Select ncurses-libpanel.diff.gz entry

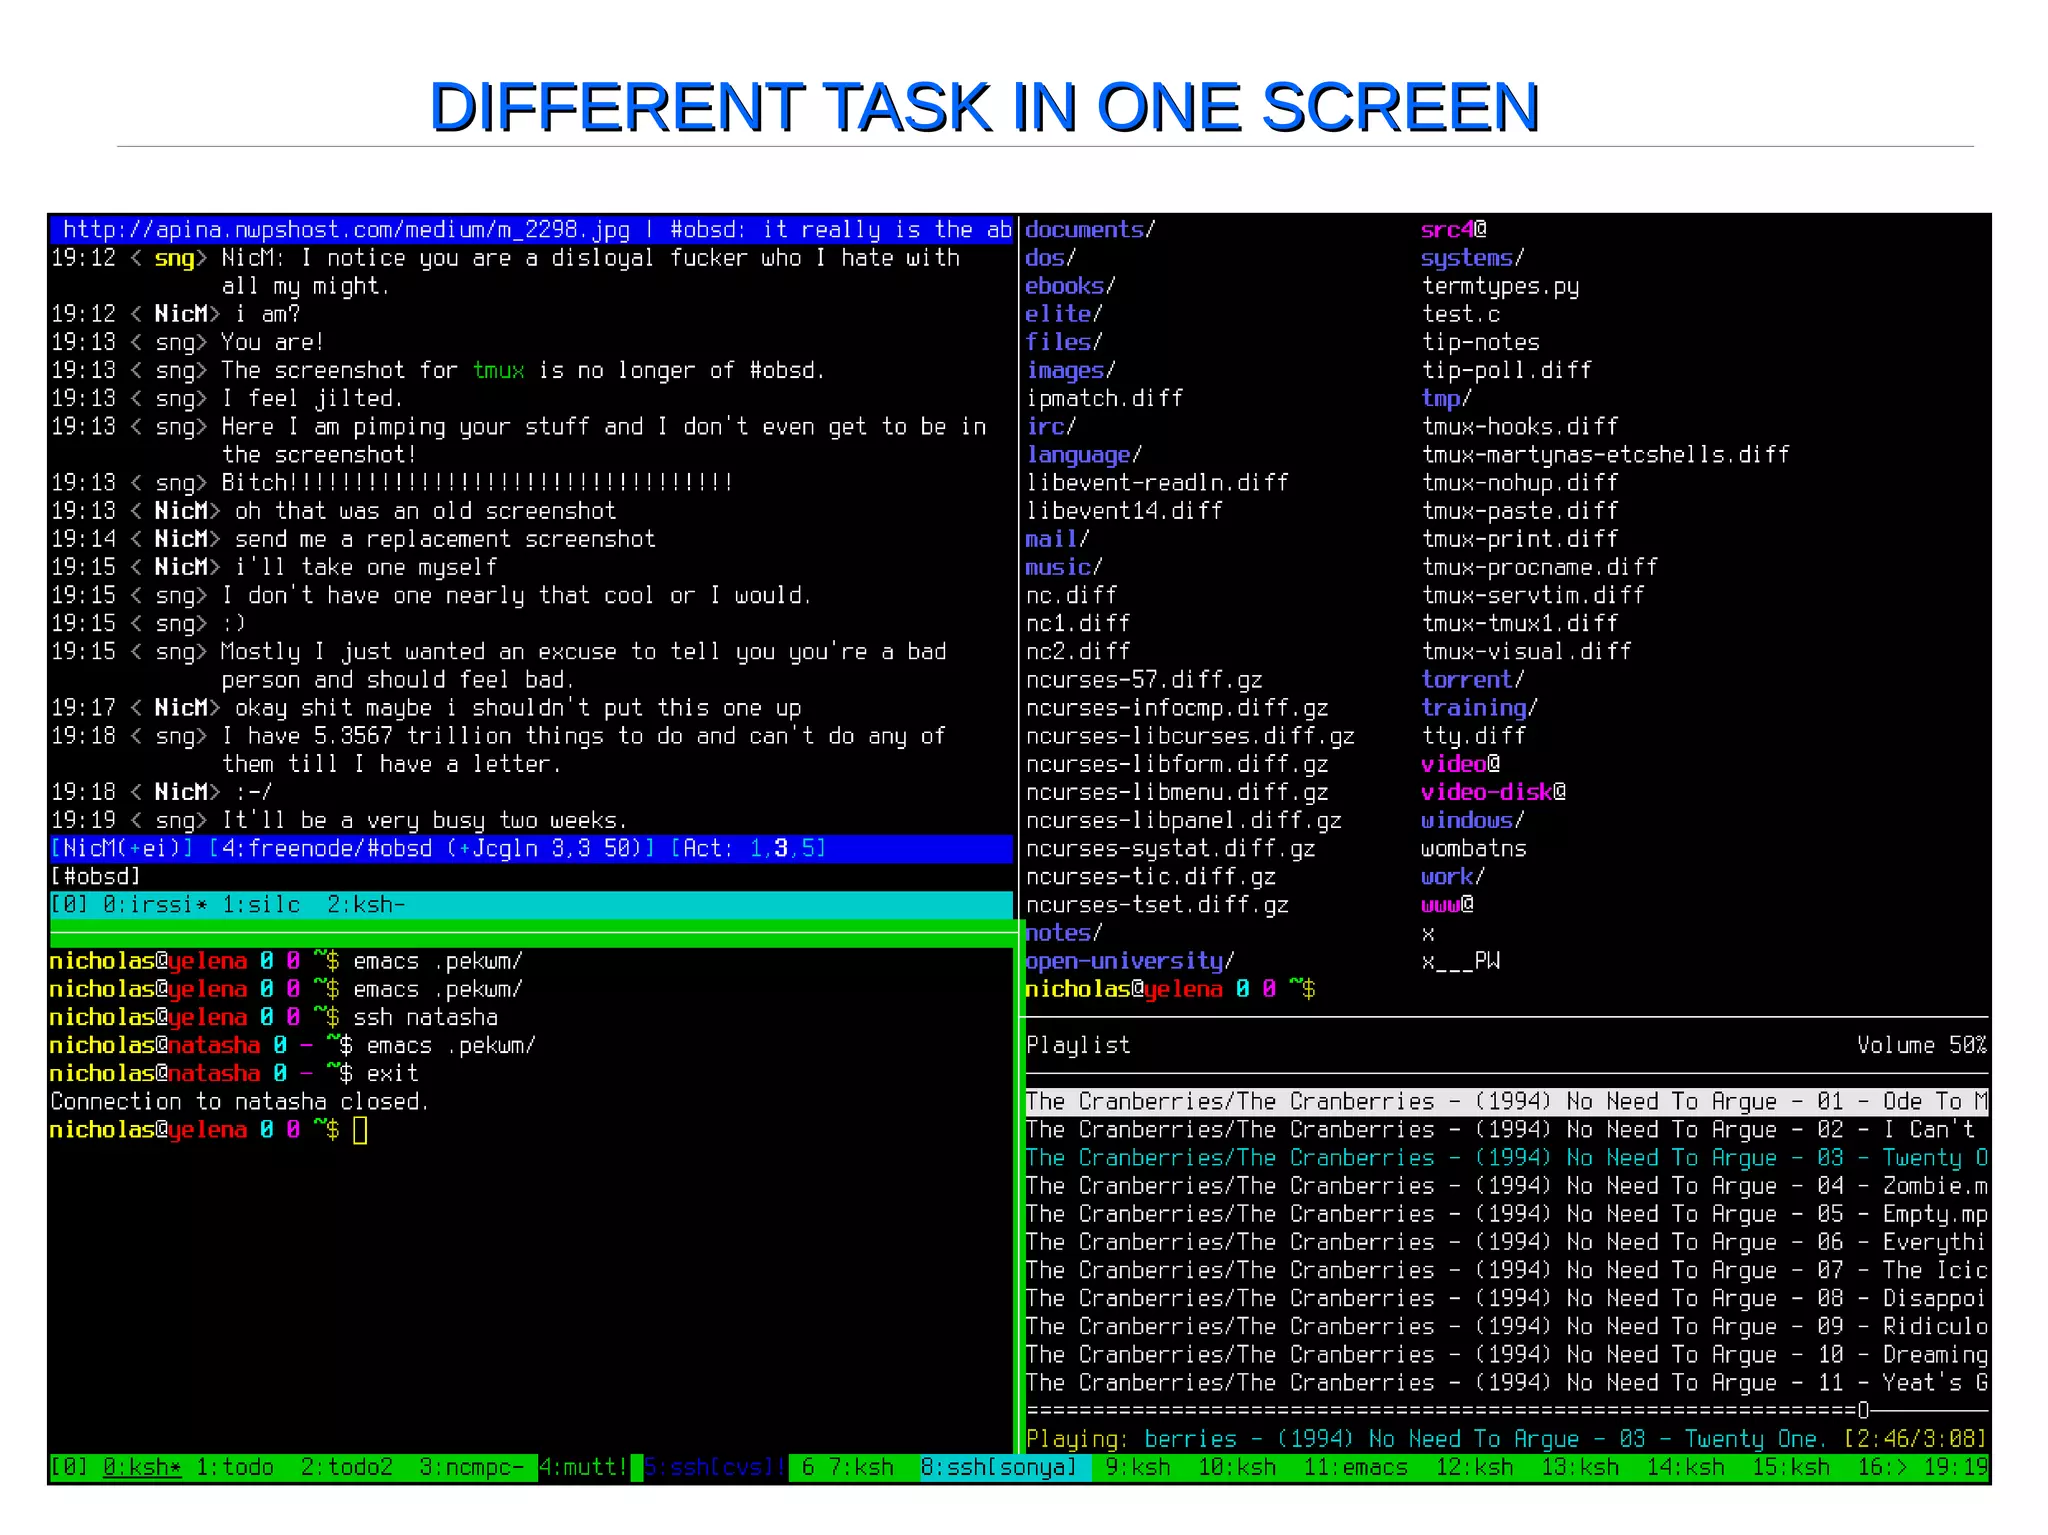pyautogui.click(x=1184, y=821)
